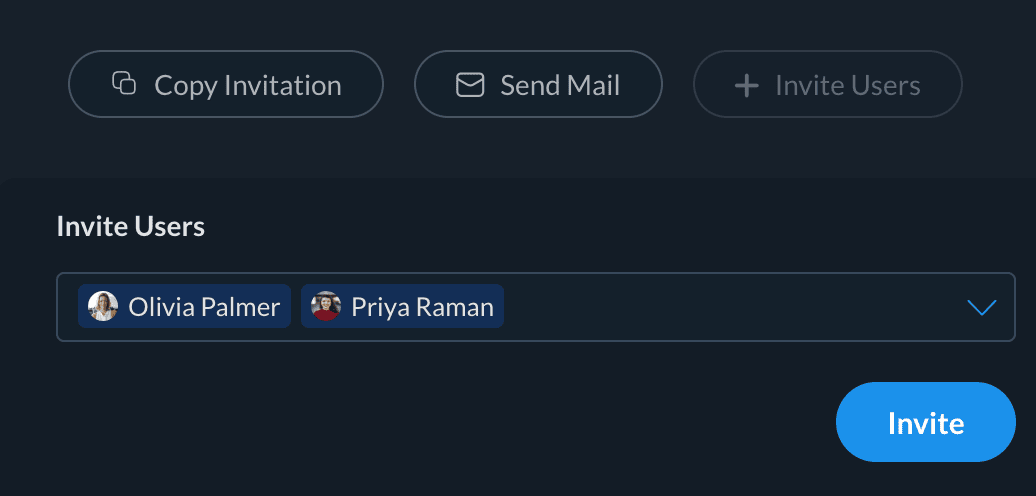Click the Send Mail label text

coord(560,85)
